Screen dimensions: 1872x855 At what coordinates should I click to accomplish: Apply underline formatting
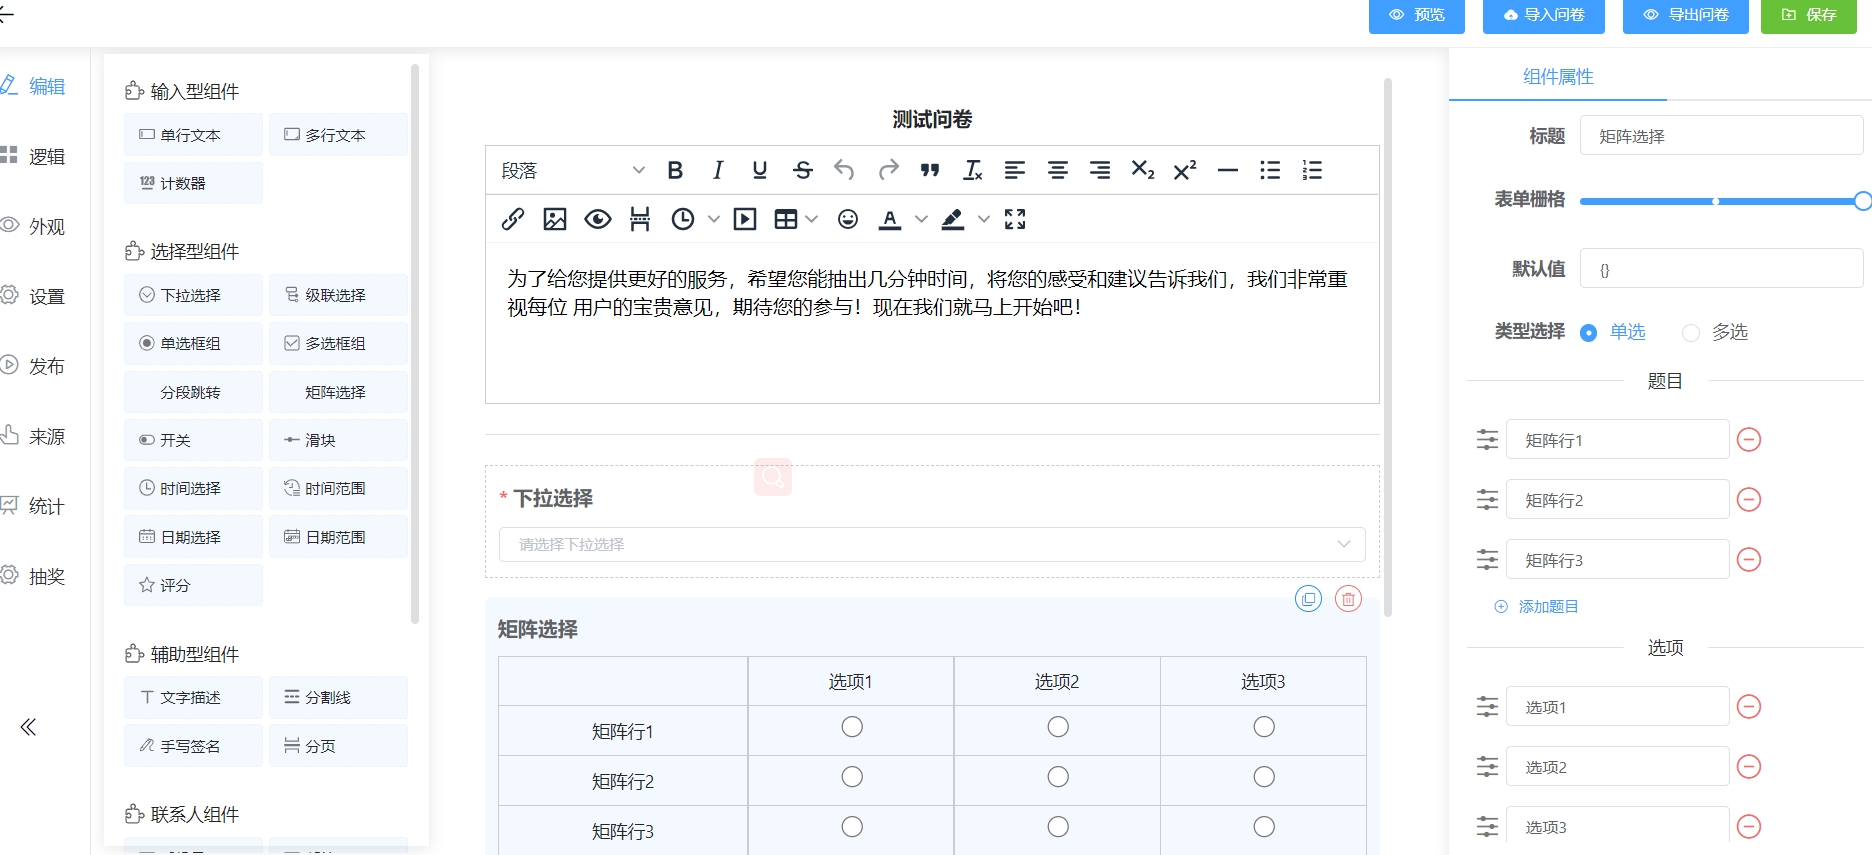point(760,170)
